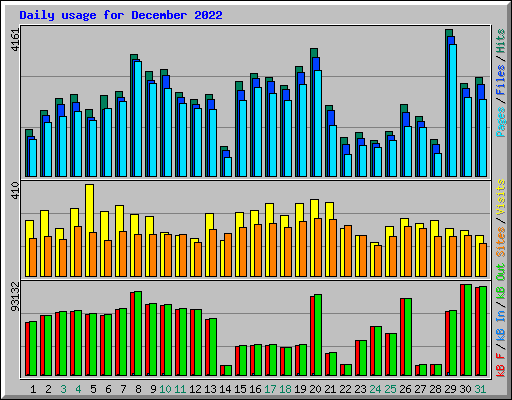Click the orange 'Sites' legend label
The image size is (512, 400).
[x=500, y=242]
